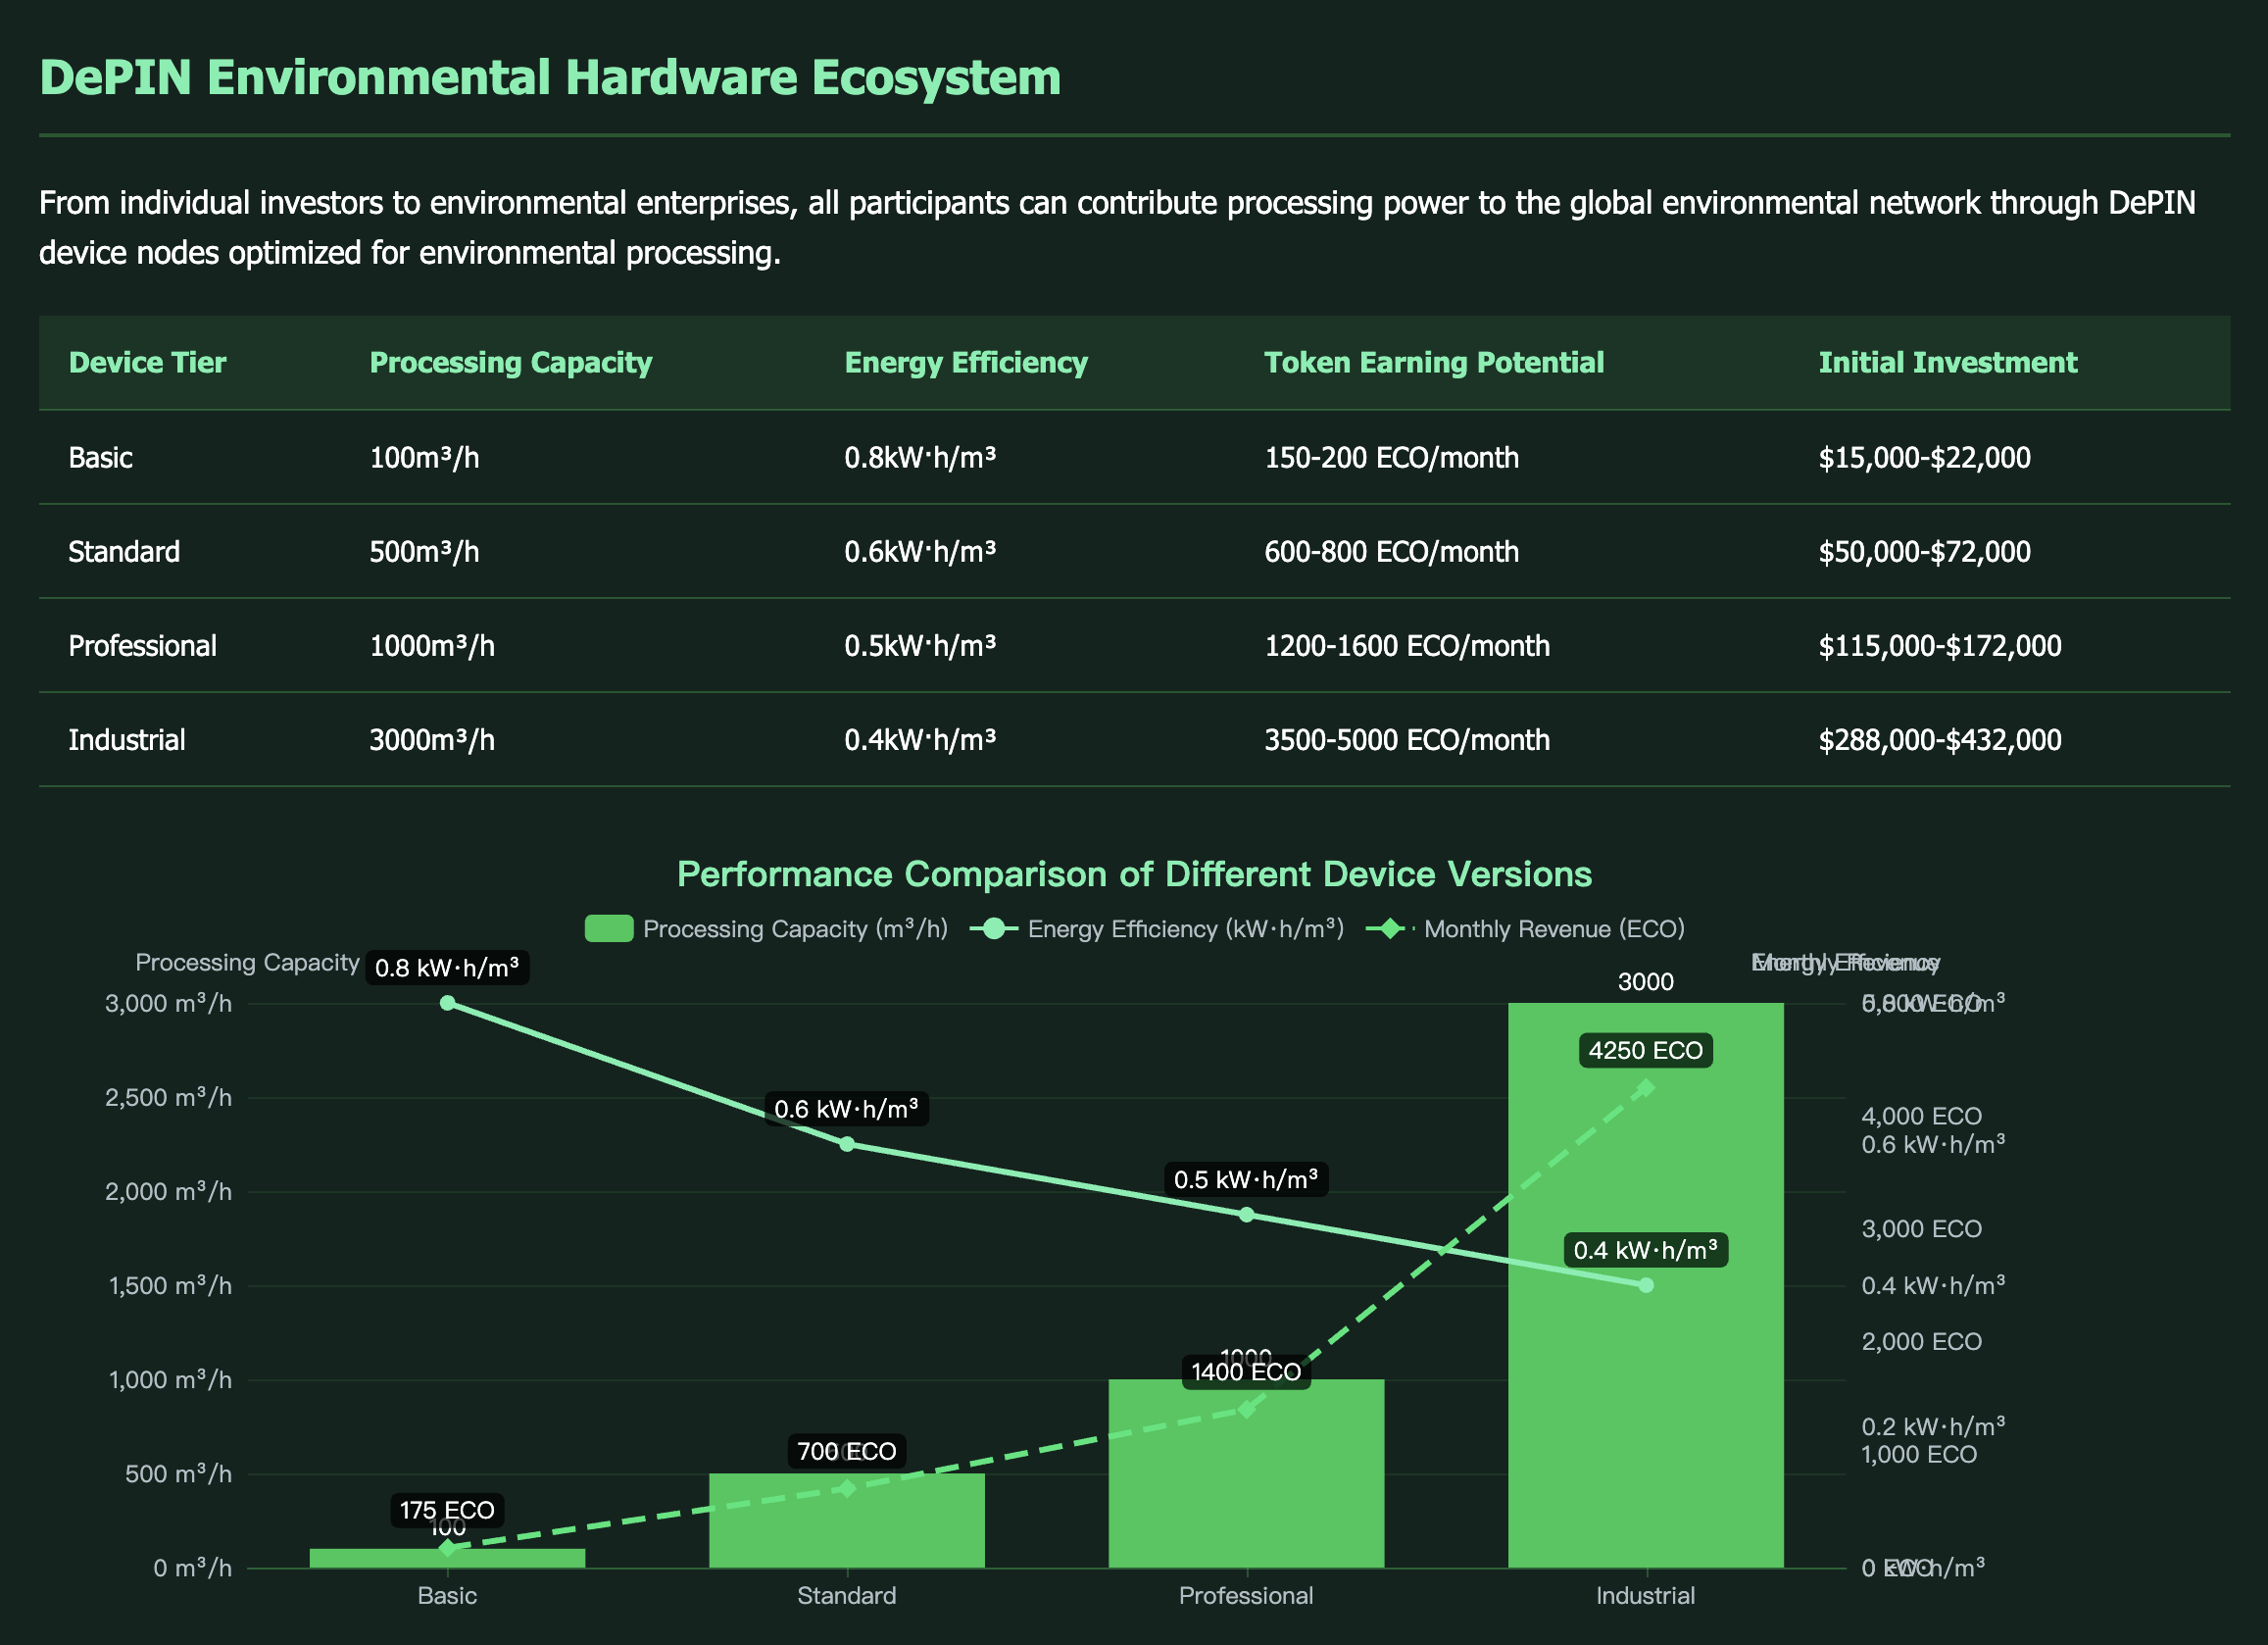Click the 700 ECO revenue diamond marker
The width and height of the screenshot is (2268, 1645).
pyautogui.click(x=846, y=1488)
